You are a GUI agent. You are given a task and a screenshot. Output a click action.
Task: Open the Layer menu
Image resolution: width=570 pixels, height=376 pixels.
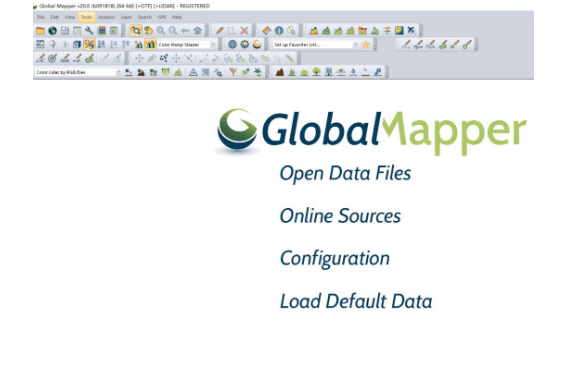pyautogui.click(x=126, y=17)
